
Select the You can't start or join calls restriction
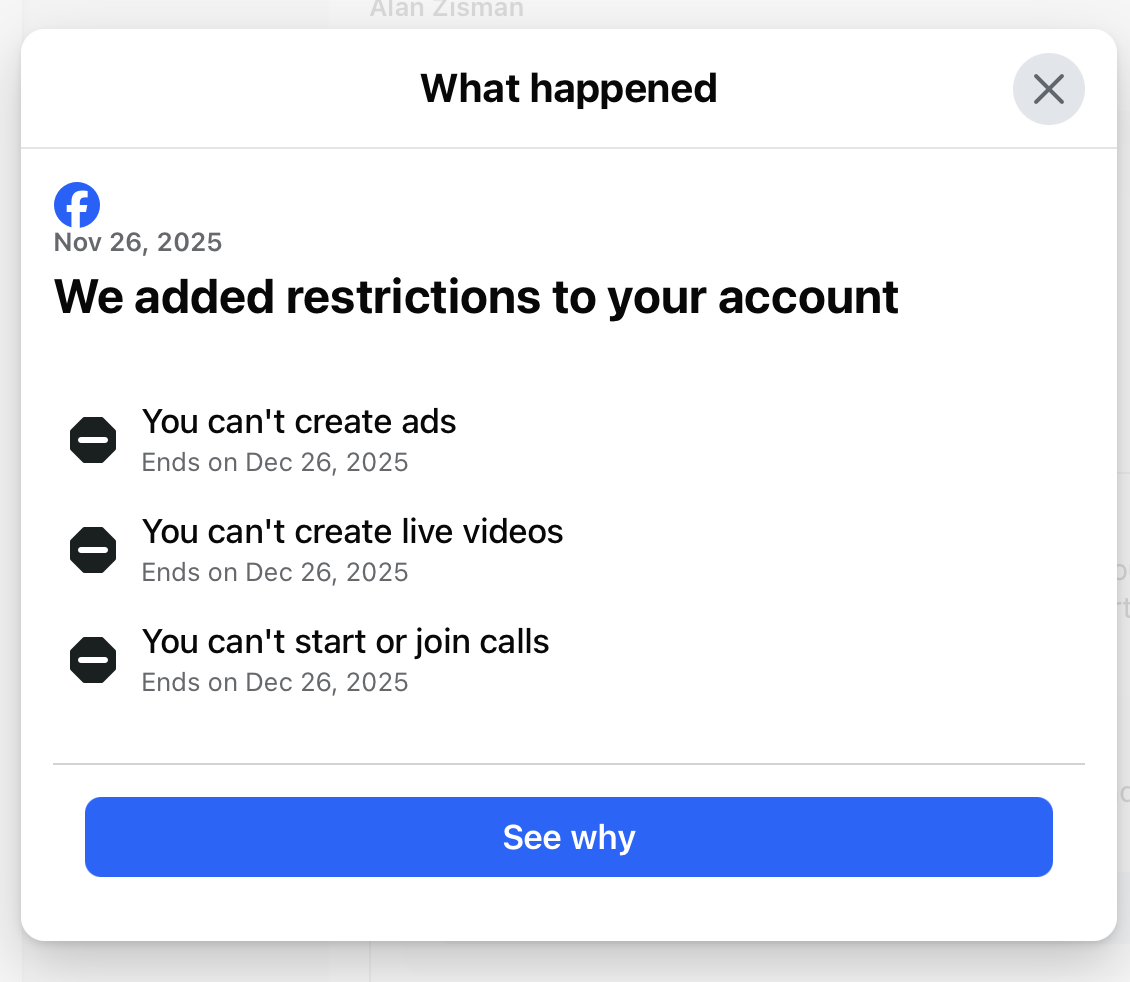pos(345,641)
